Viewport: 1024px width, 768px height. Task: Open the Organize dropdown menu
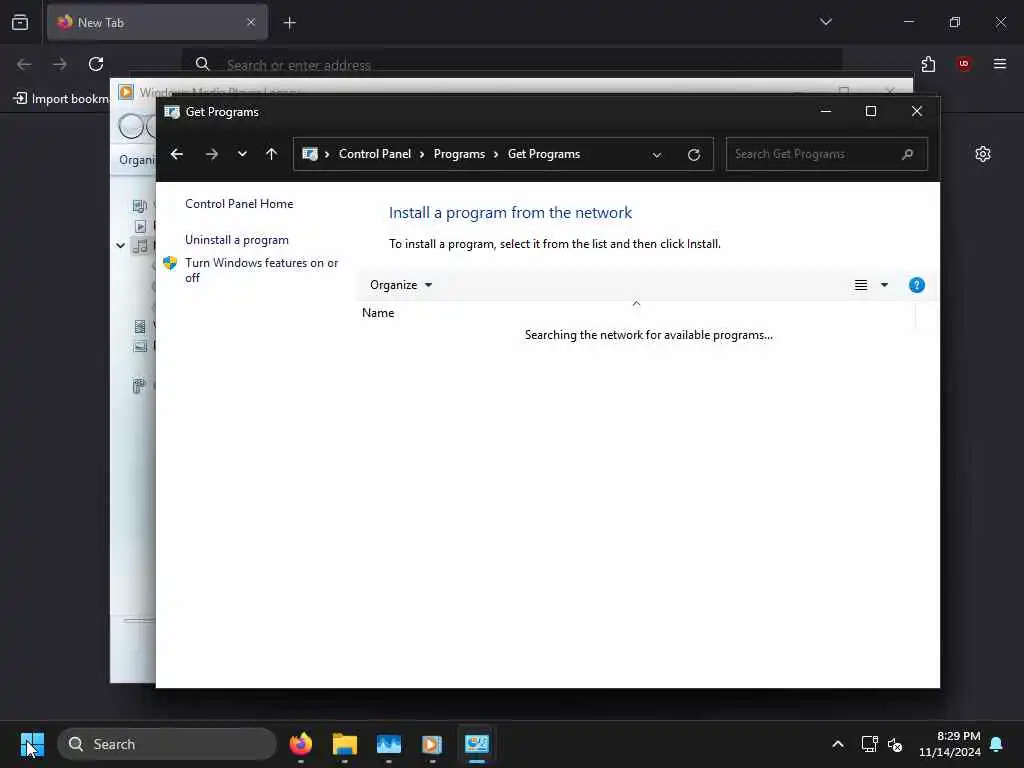[400, 285]
